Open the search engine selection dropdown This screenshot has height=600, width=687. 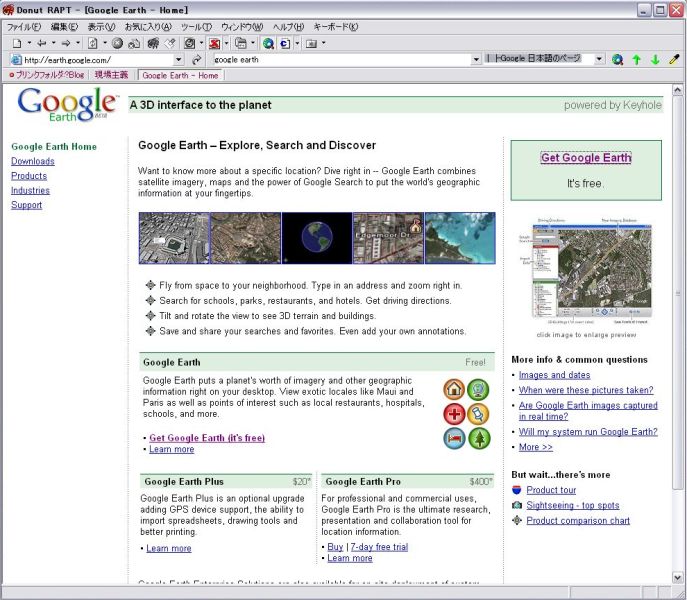(599, 59)
